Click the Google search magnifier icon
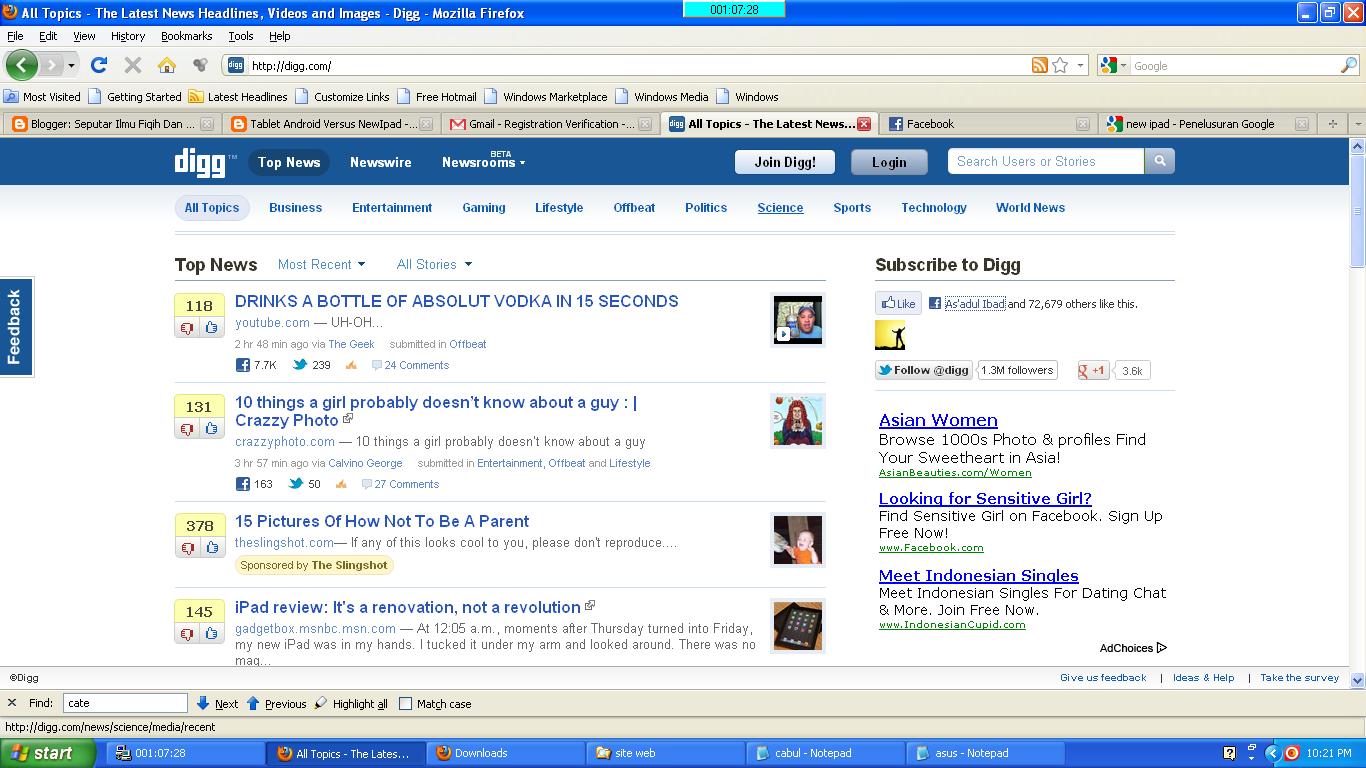The width and height of the screenshot is (1366, 768). pos(1348,65)
